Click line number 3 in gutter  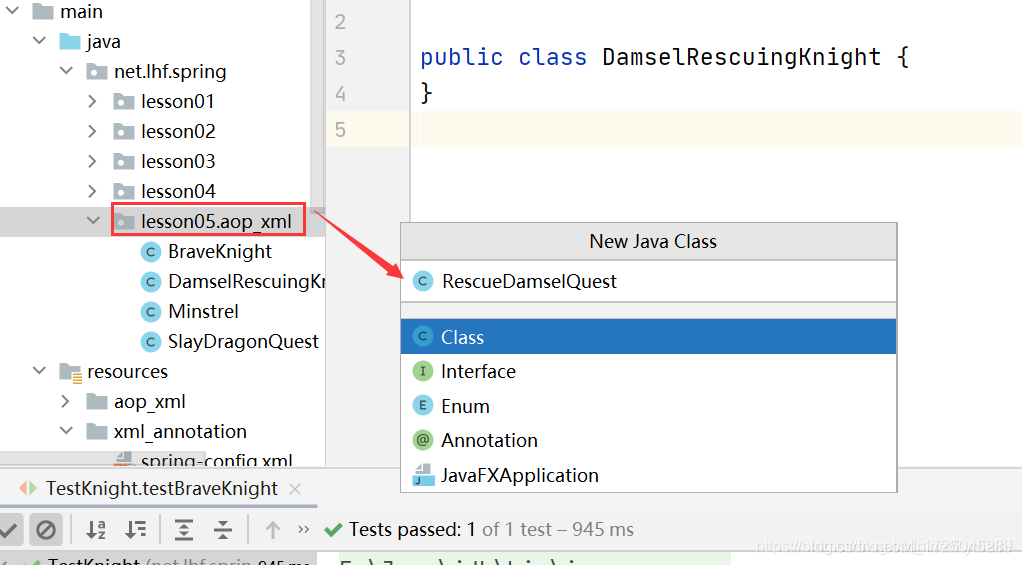click(340, 57)
